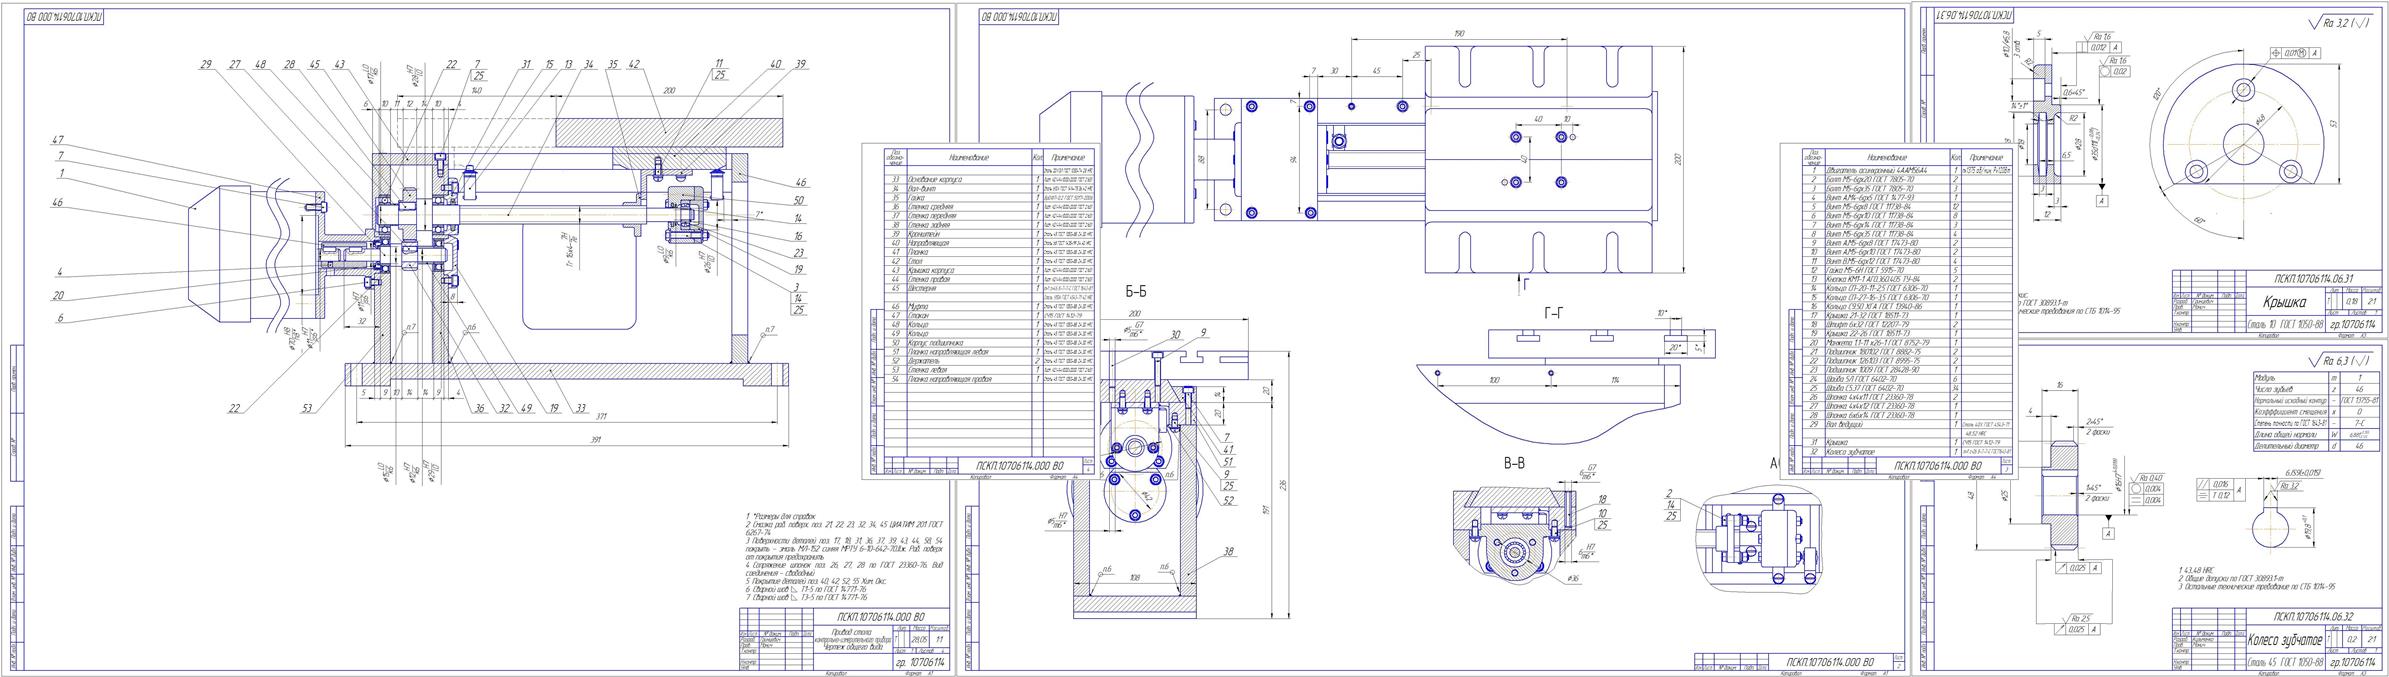Select the 'Делительный диаметр' parameter row
Screen dimensions: 2389x677
point(2317,446)
